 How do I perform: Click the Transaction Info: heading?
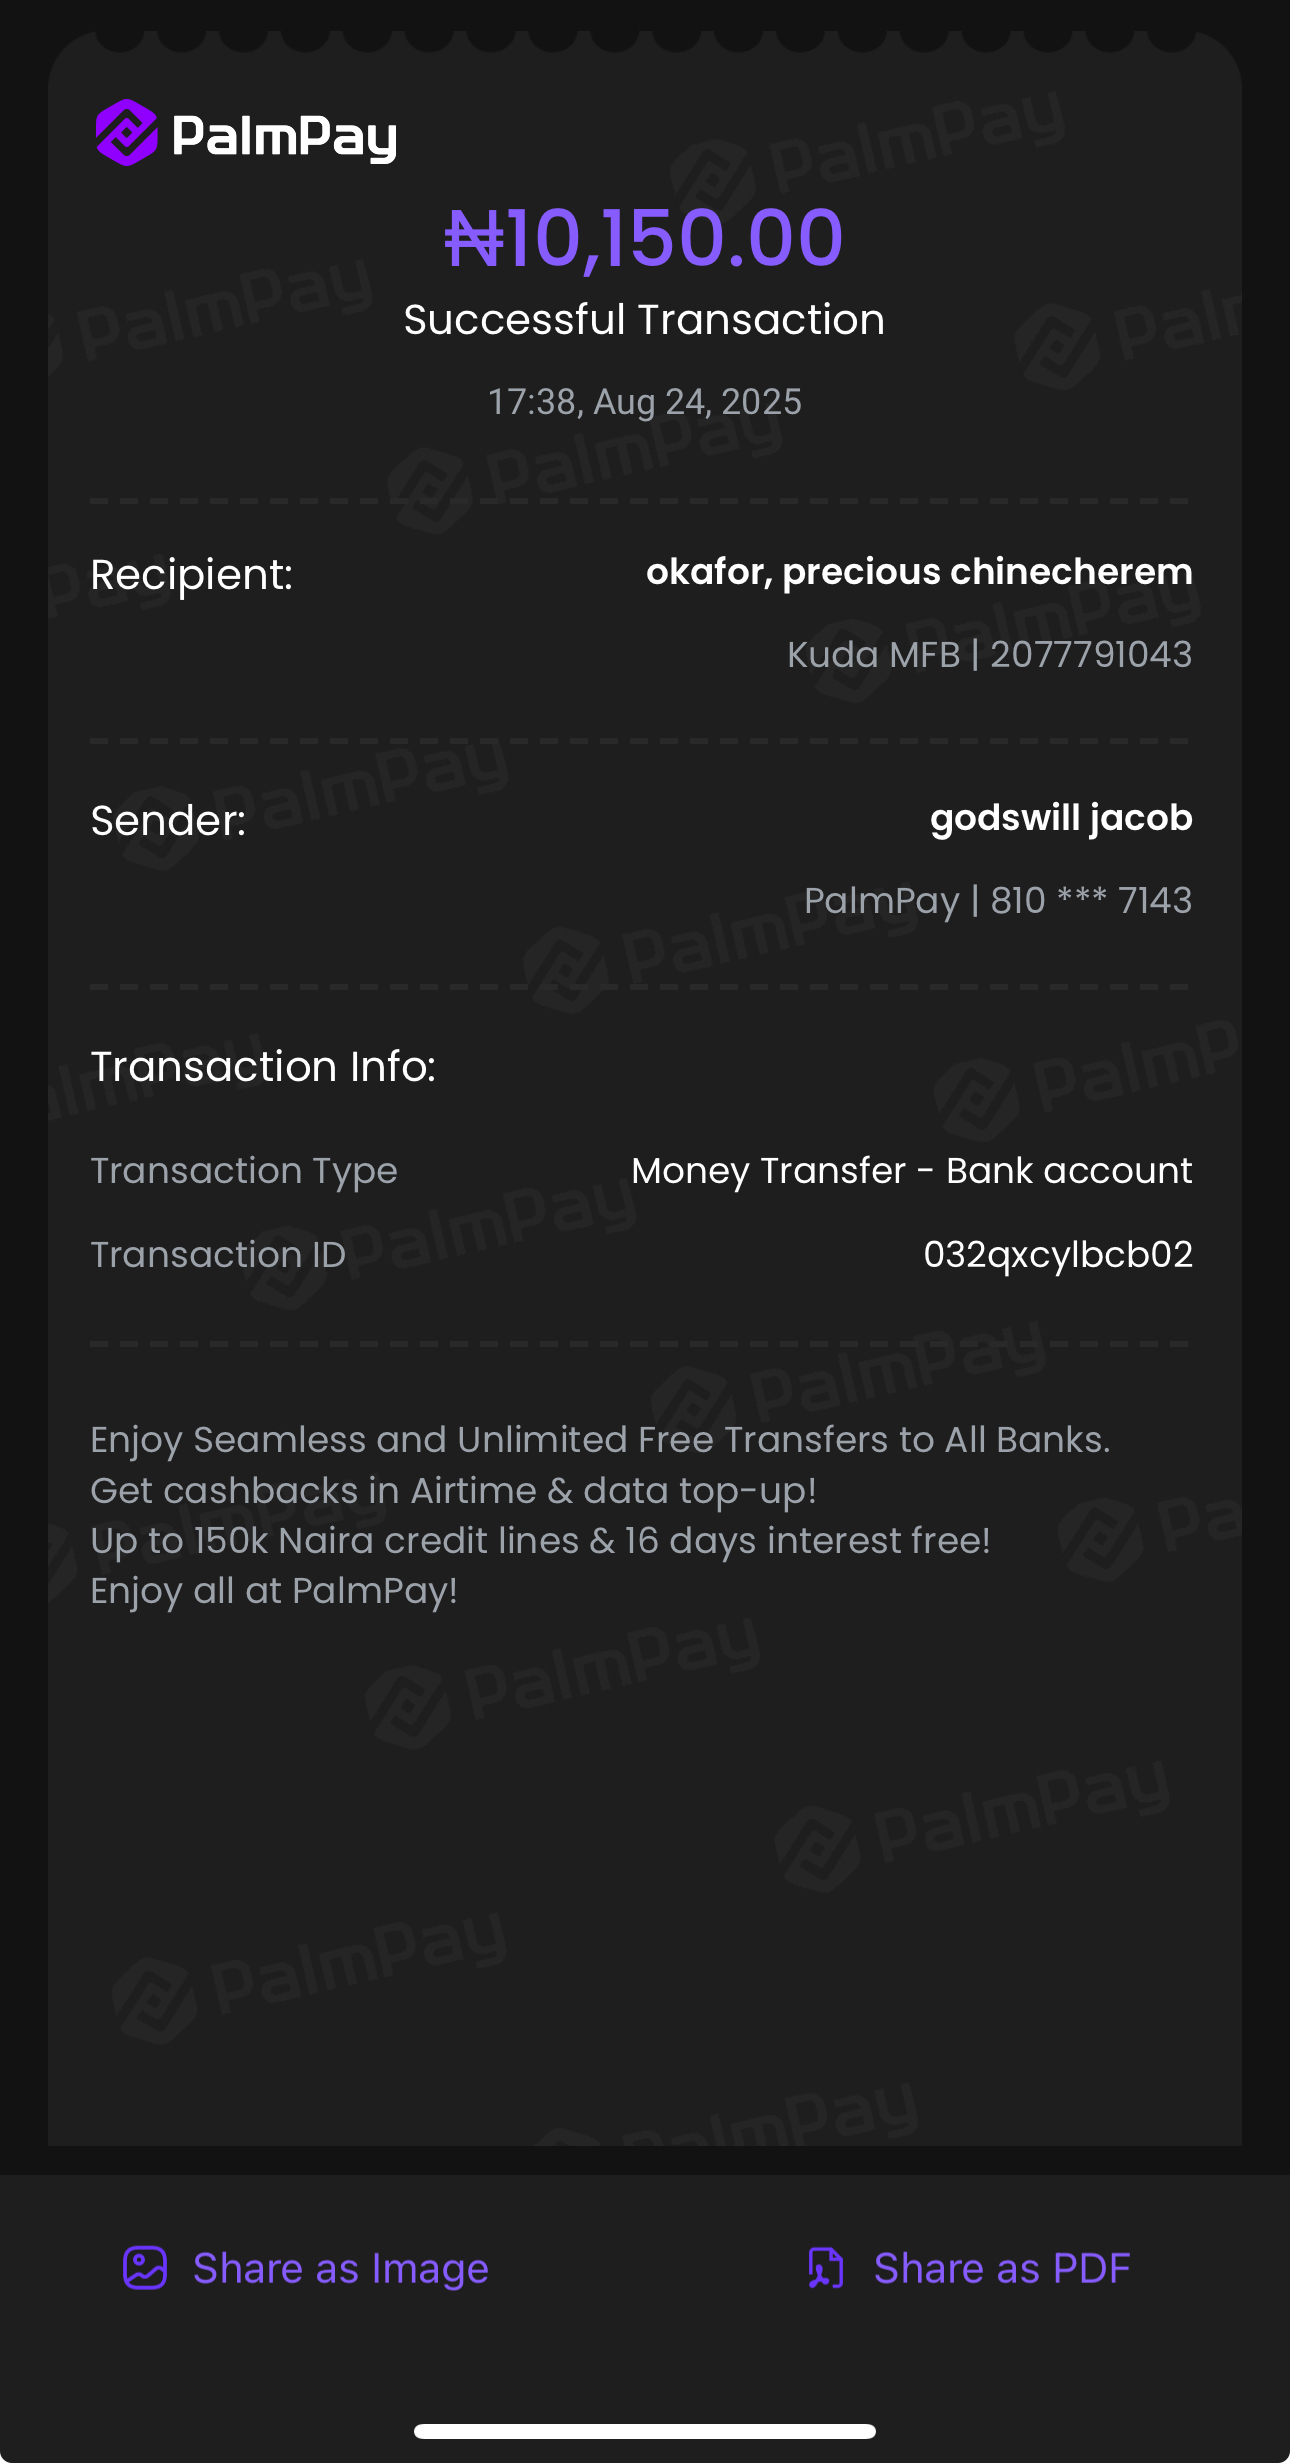coord(263,1067)
